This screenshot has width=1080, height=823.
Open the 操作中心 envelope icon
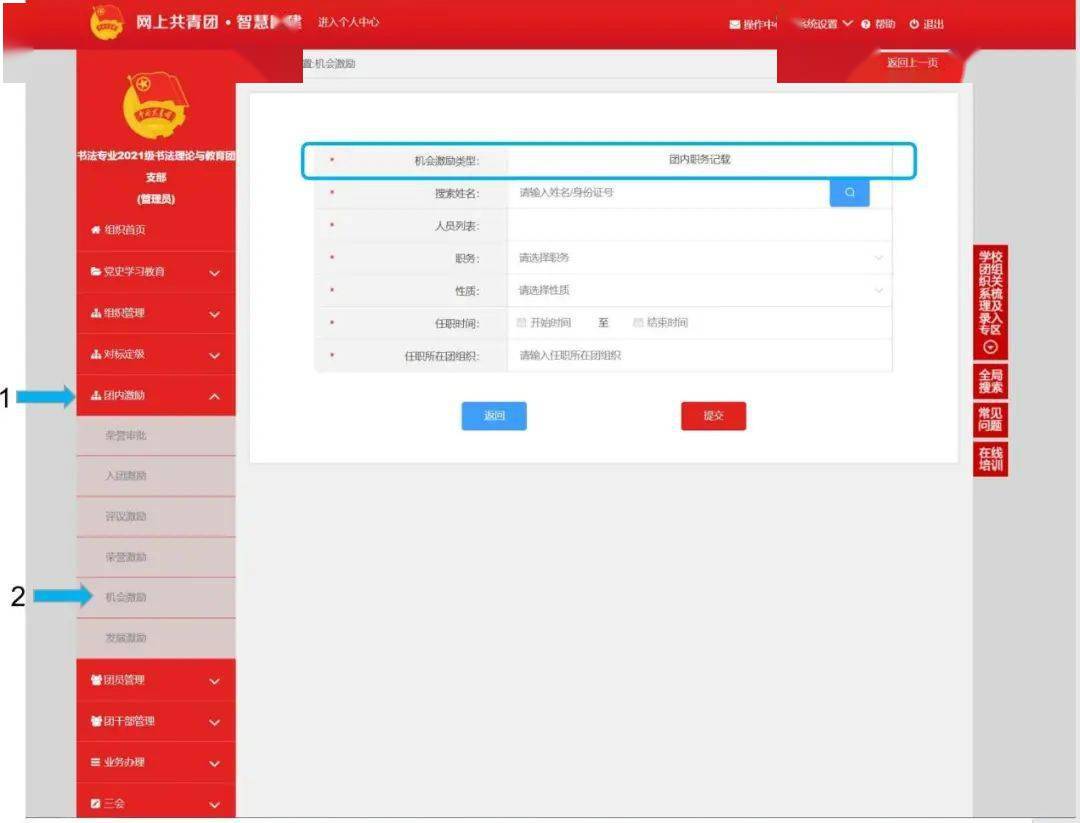[735, 22]
